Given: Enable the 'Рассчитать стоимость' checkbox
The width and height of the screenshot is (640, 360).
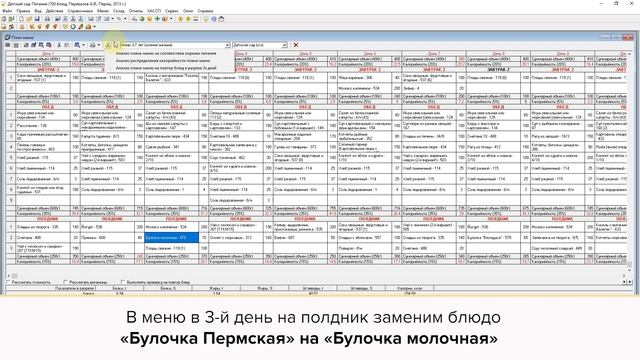Looking at the screenshot, I should pyautogui.click(x=8, y=282).
